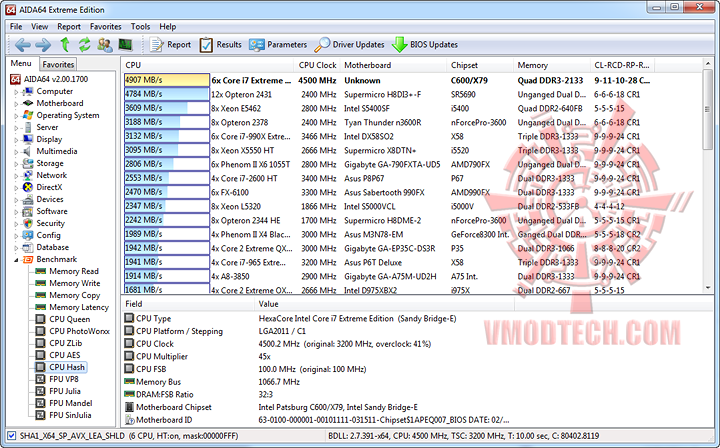Switch to the Menu tab
Screen dimensions: 720x448
[21, 63]
